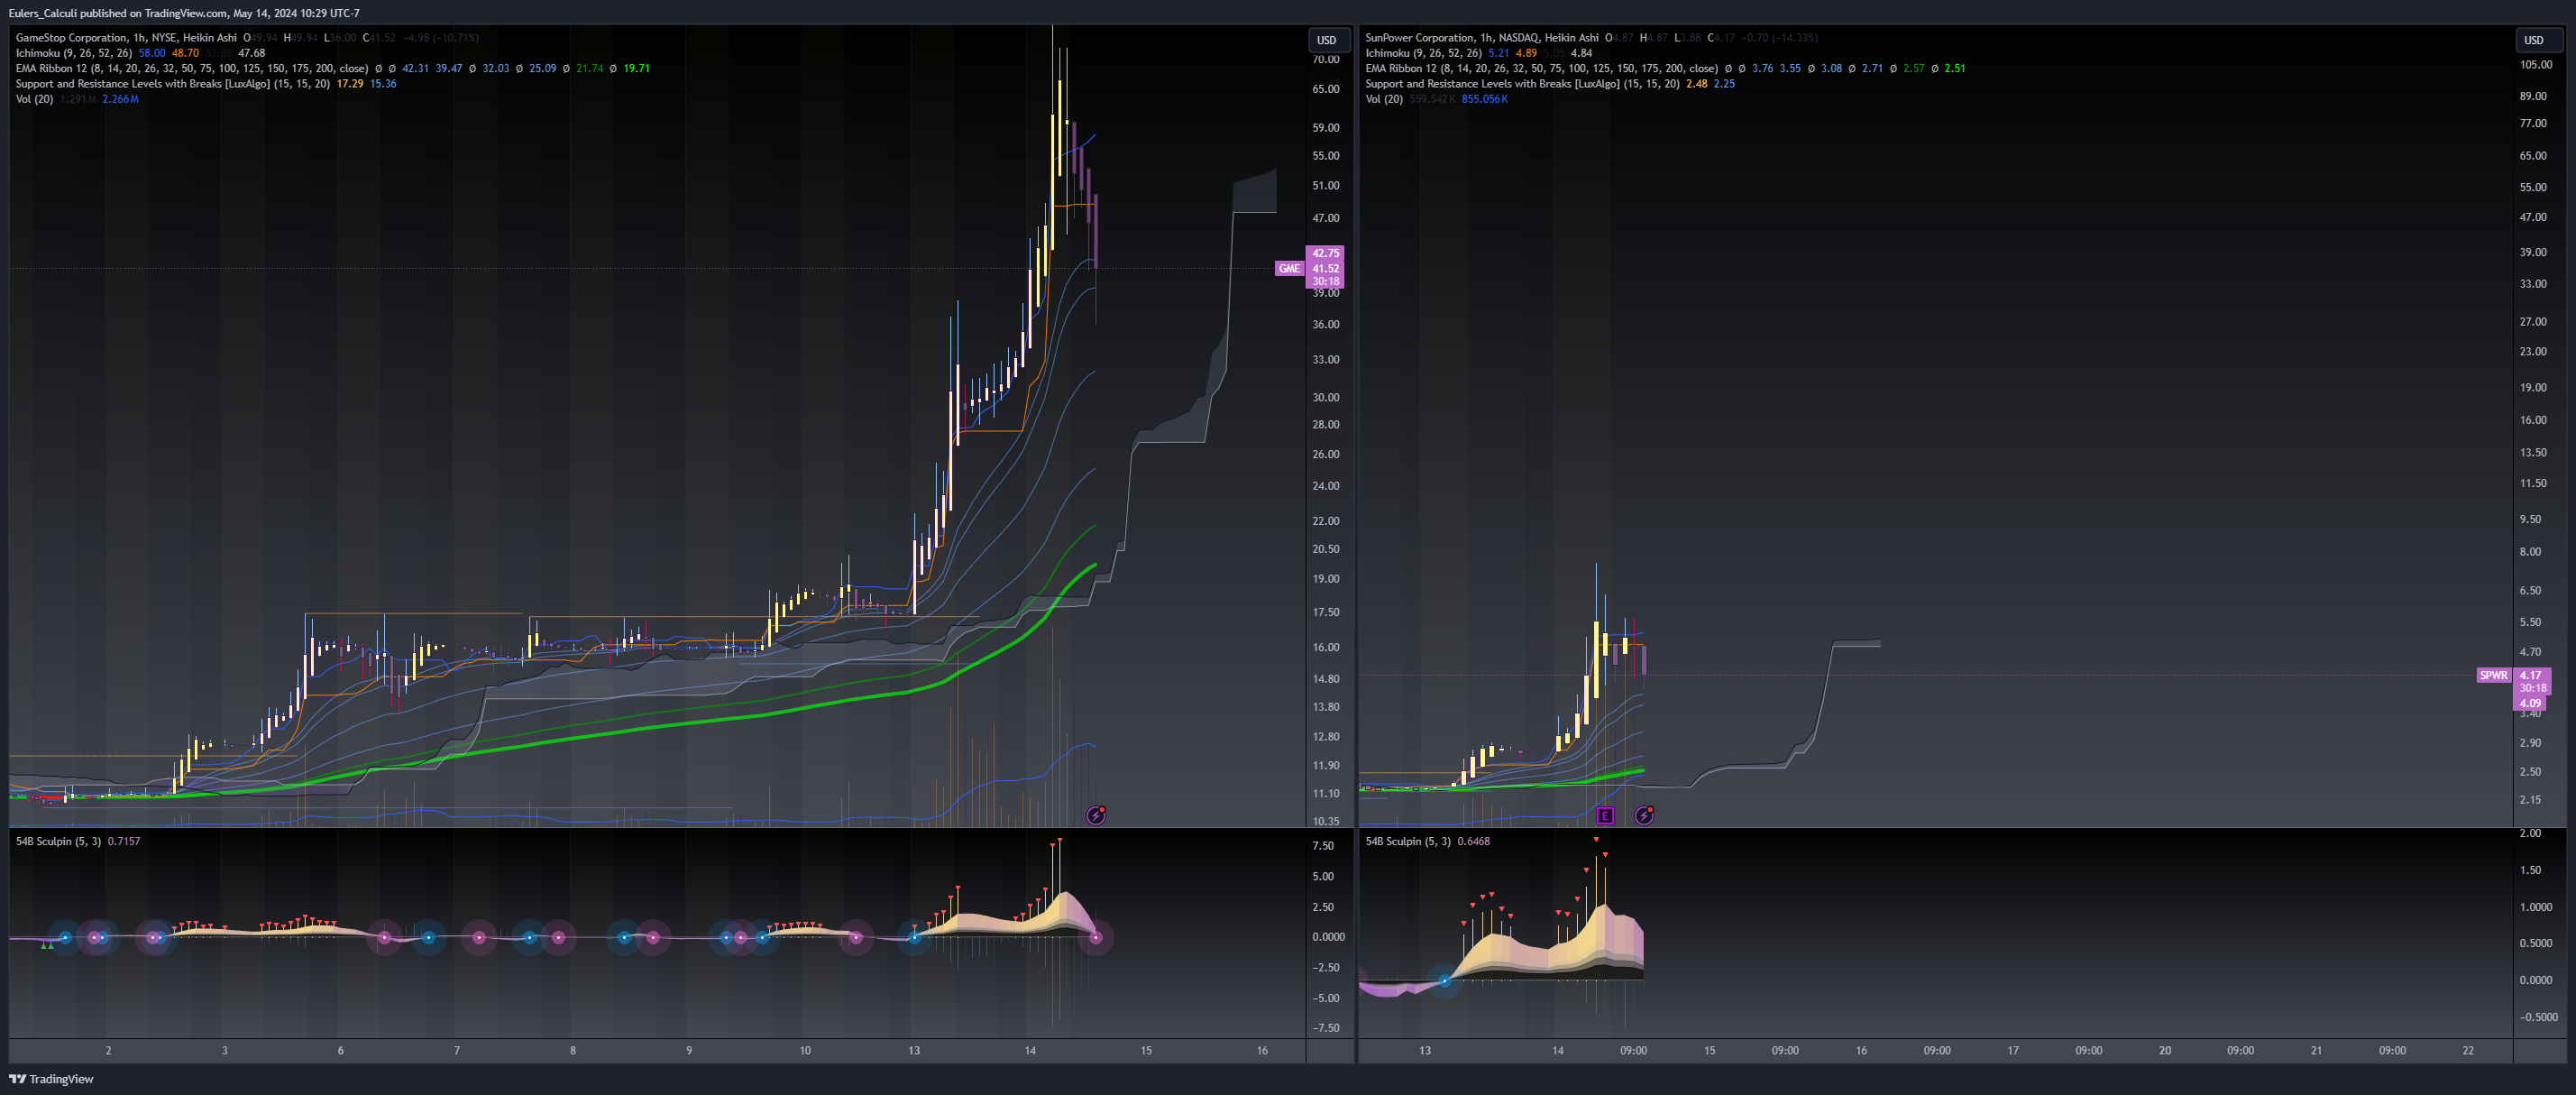Click the Vol (20) legend on SunPower chart

[x=1384, y=99]
